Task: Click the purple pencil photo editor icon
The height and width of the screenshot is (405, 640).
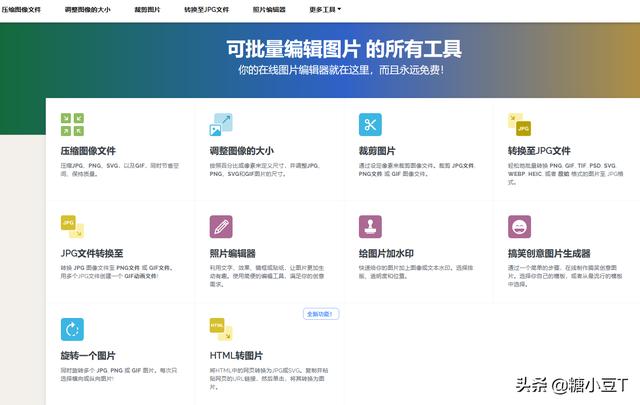Action: pos(221,226)
